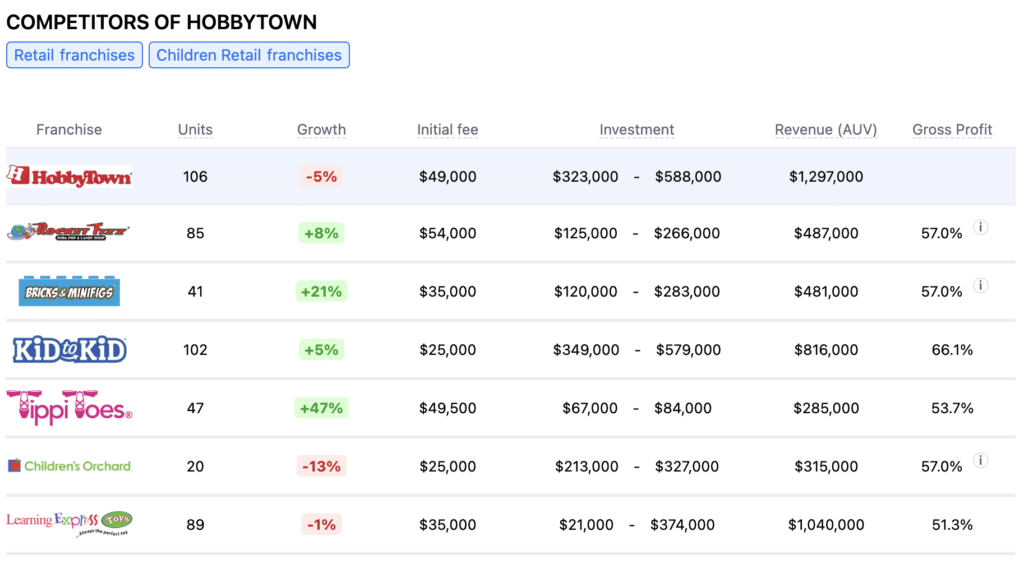The image size is (1024, 573).
Task: Click the $49,500 initial fee
Action: click(447, 408)
